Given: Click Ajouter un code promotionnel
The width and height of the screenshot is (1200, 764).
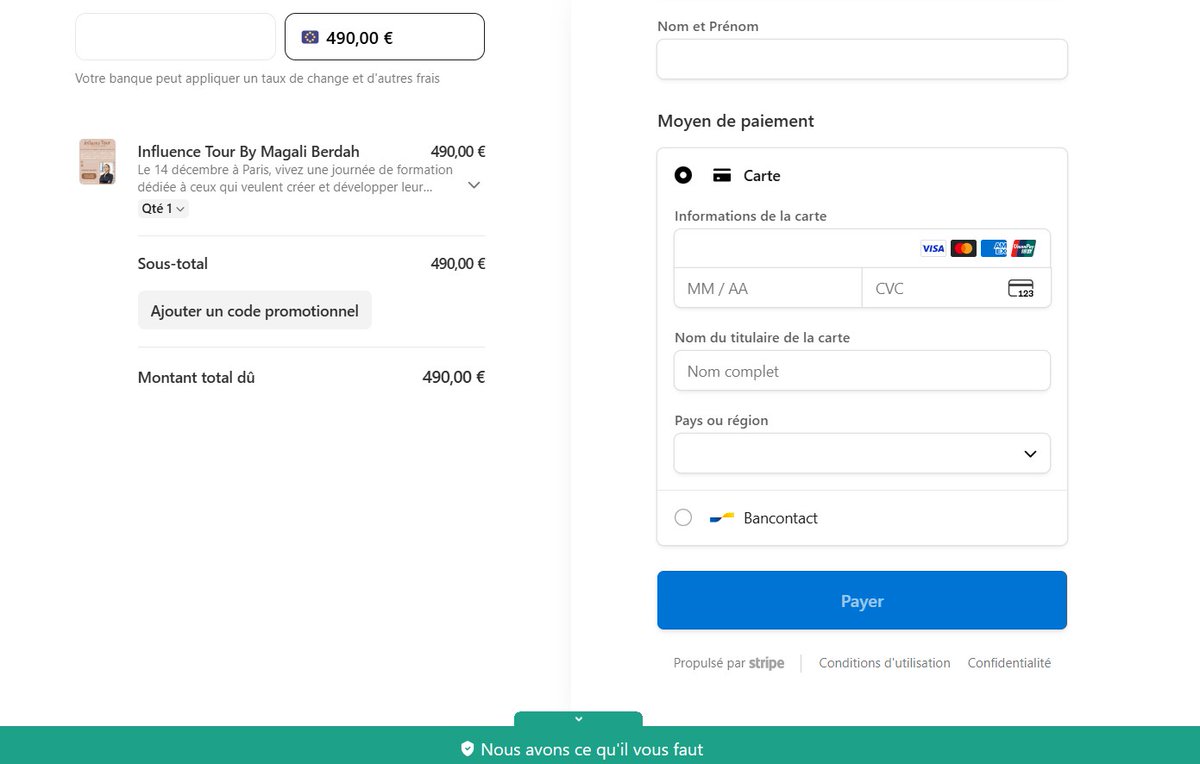Looking at the screenshot, I should 255,311.
